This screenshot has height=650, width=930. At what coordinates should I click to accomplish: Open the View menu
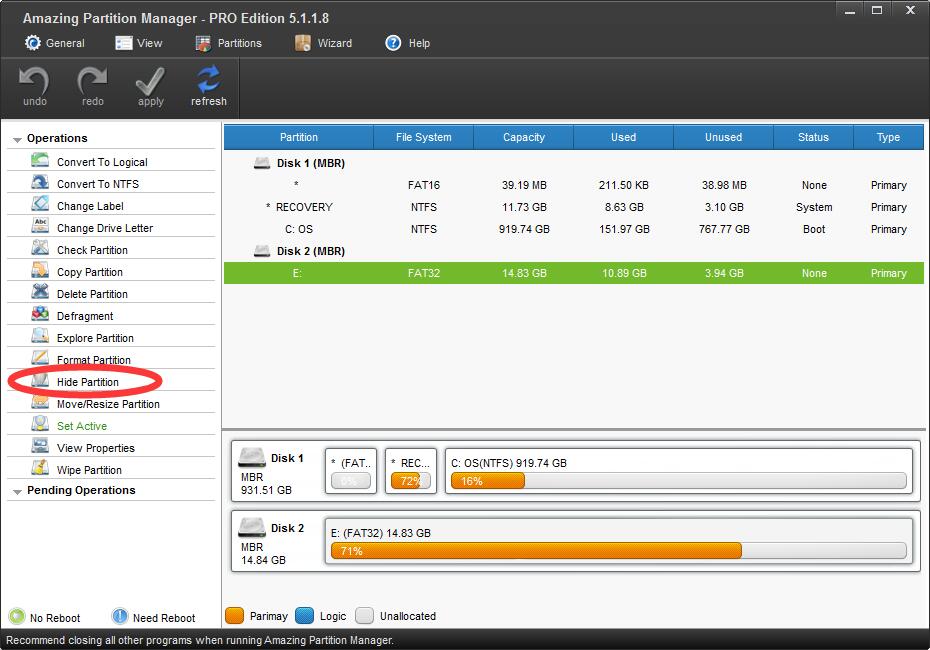[139, 43]
